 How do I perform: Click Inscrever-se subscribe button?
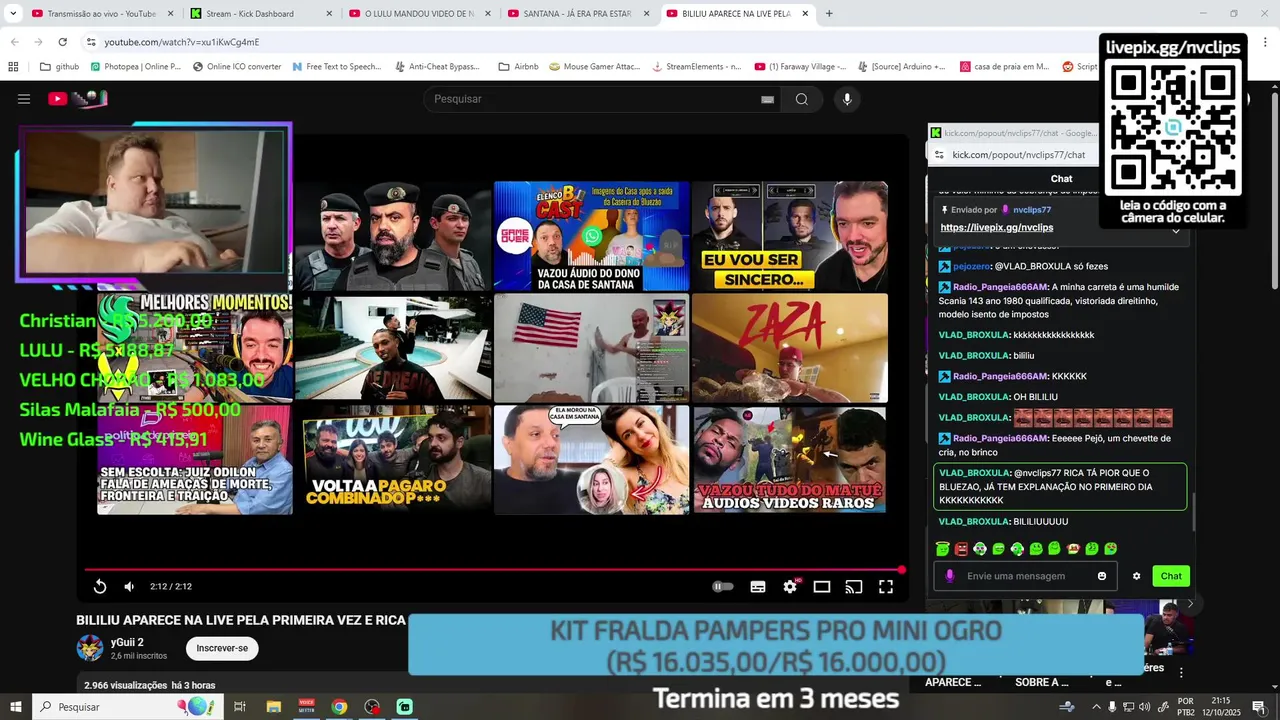[222, 648]
